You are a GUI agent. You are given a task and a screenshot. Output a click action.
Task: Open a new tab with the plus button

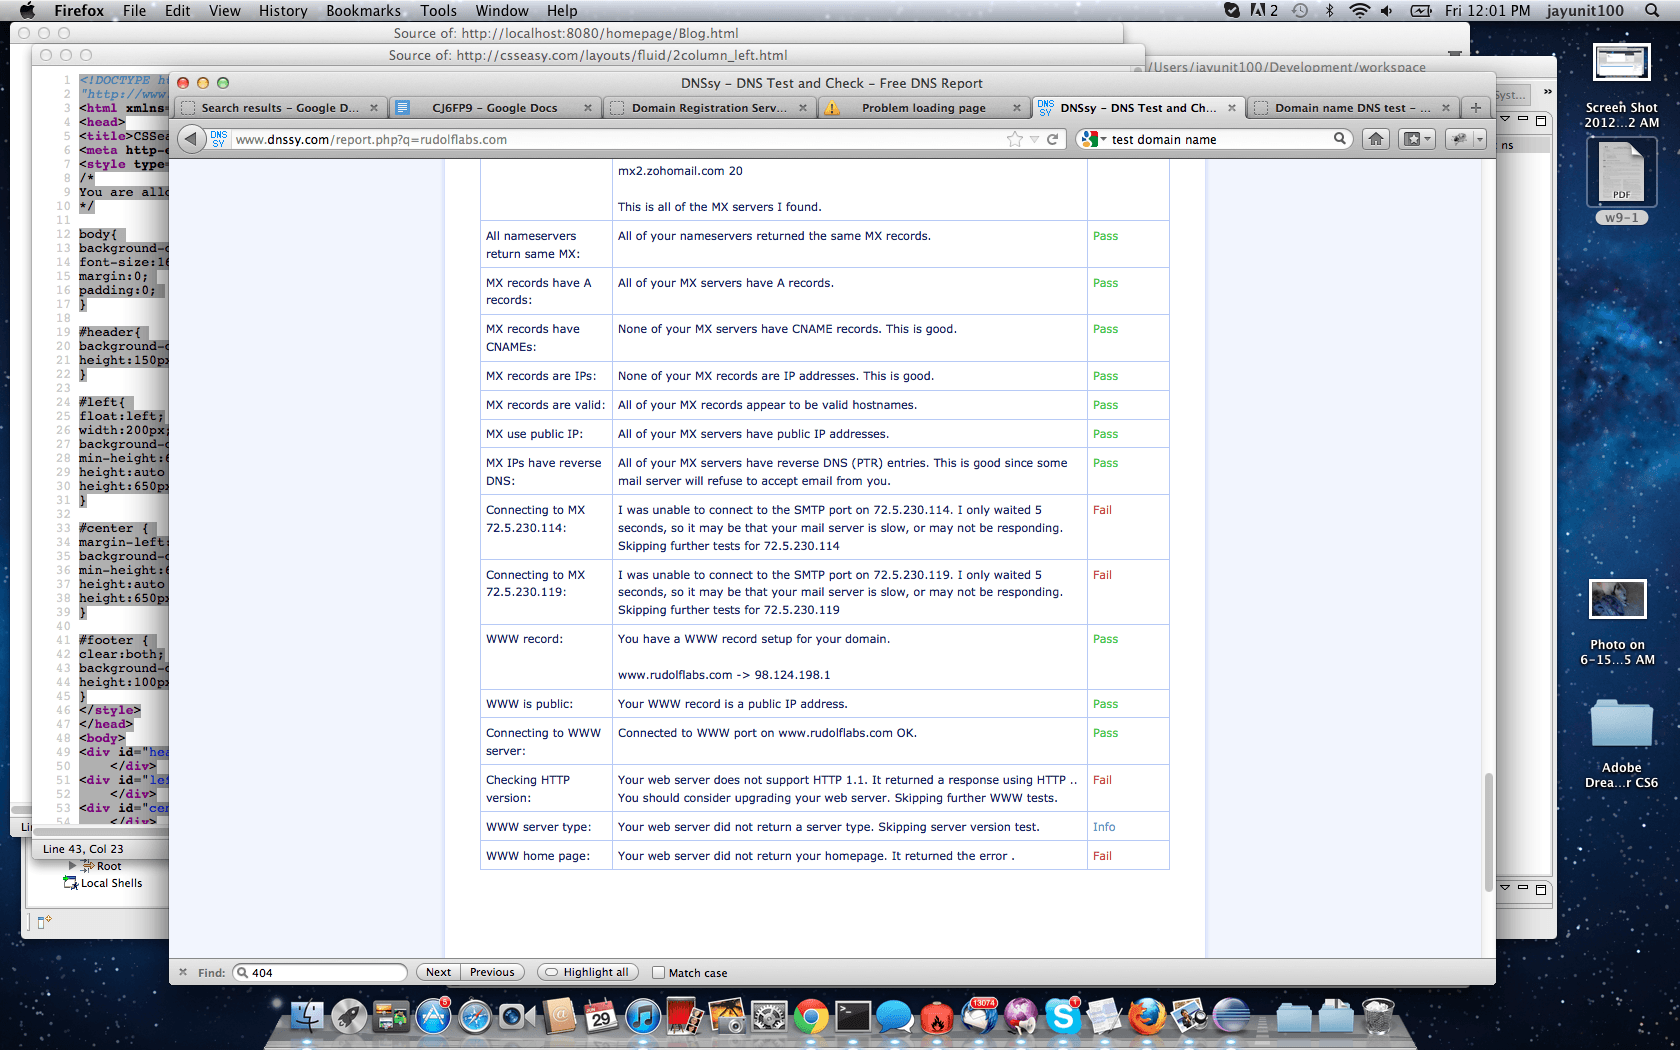1475,107
